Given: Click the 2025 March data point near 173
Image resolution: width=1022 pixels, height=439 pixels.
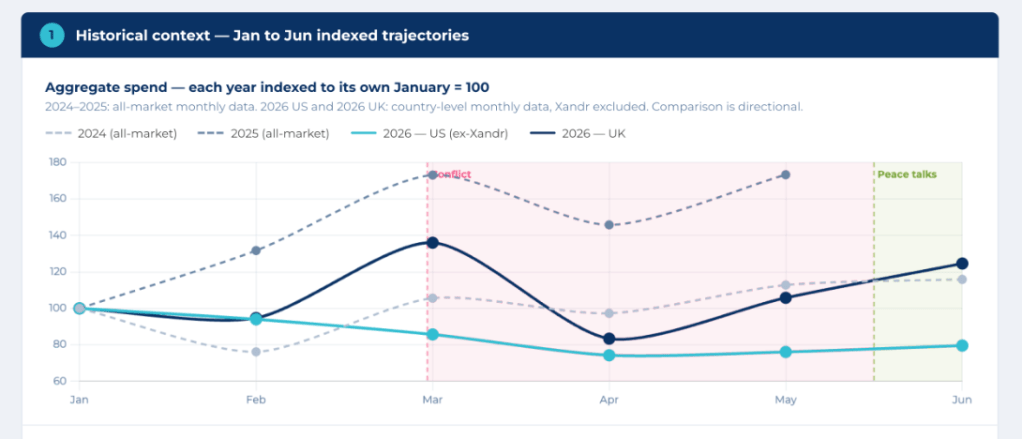Looking at the screenshot, I should [432, 175].
